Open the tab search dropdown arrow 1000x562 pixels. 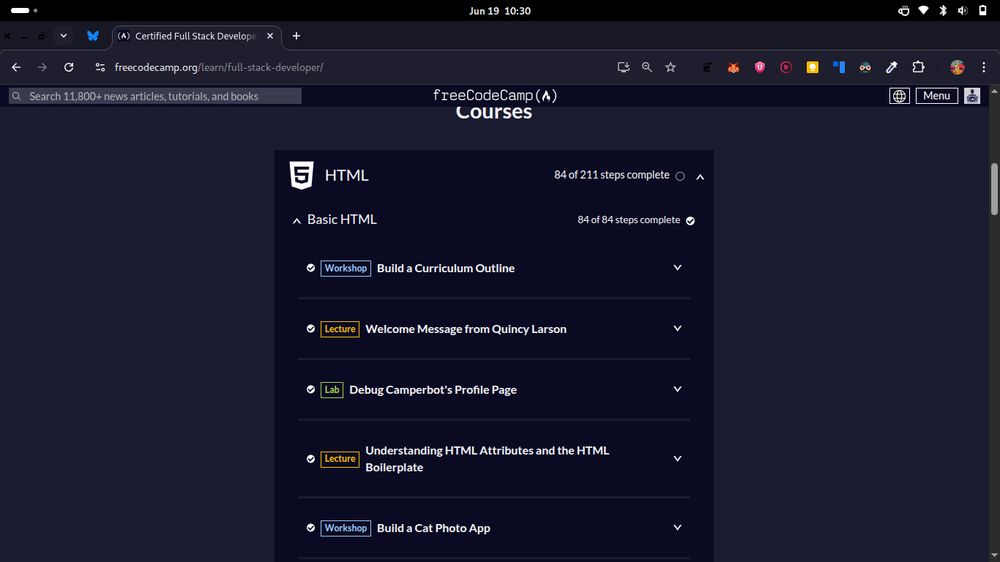(64, 36)
